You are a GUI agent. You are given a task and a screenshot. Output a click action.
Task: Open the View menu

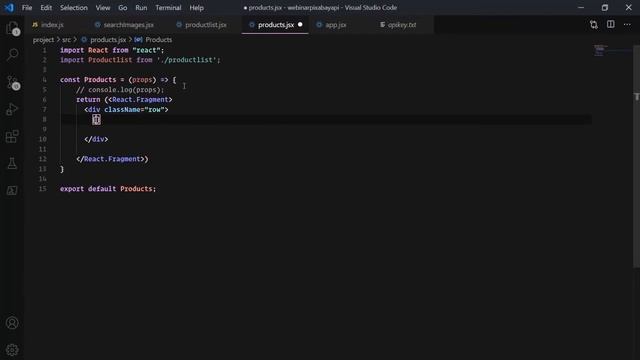coord(103,7)
